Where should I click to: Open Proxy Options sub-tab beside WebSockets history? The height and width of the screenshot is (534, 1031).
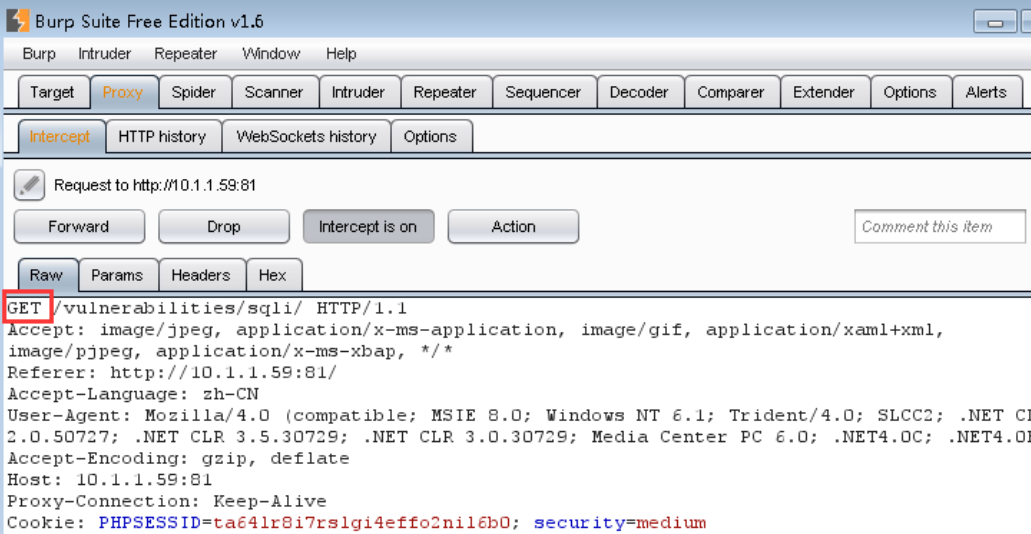tap(431, 137)
